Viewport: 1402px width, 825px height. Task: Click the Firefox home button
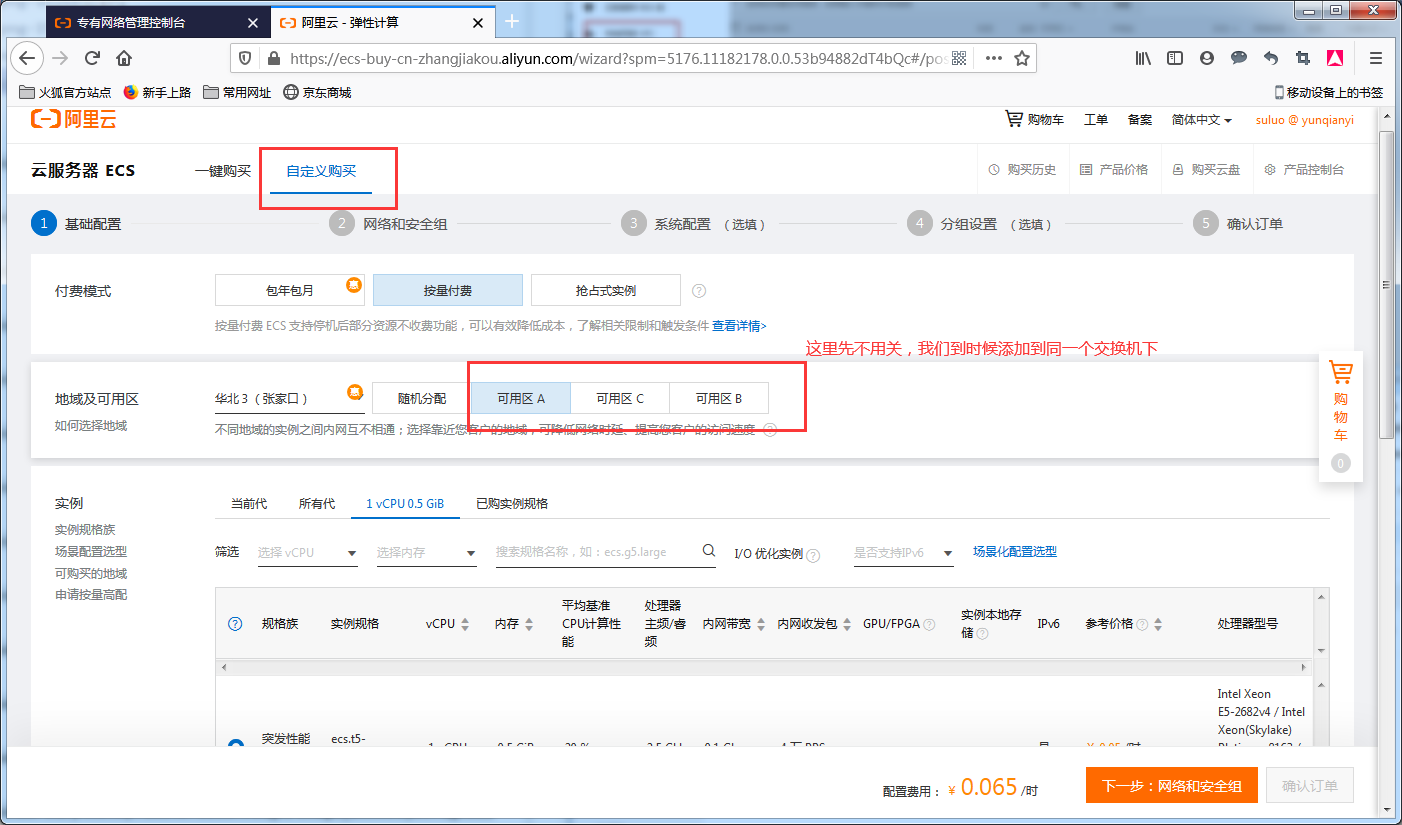pos(124,58)
